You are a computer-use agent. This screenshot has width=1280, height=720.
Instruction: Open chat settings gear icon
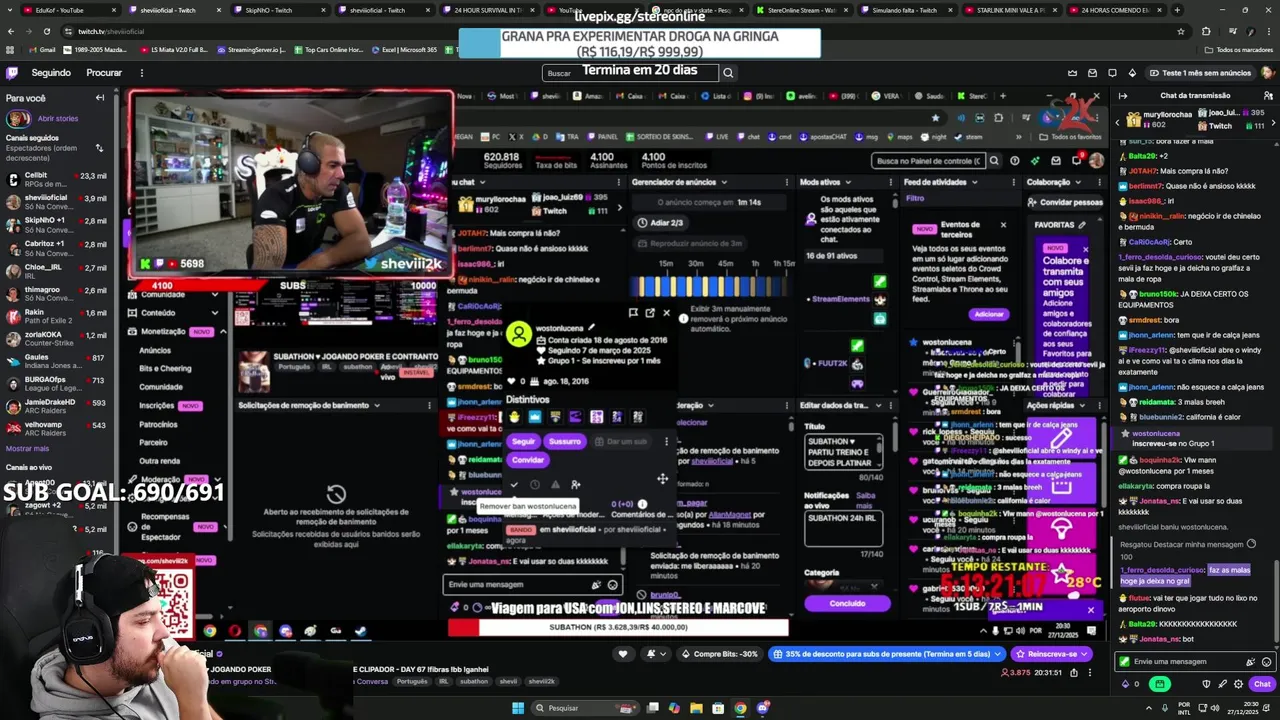pyautogui.click(x=1236, y=684)
